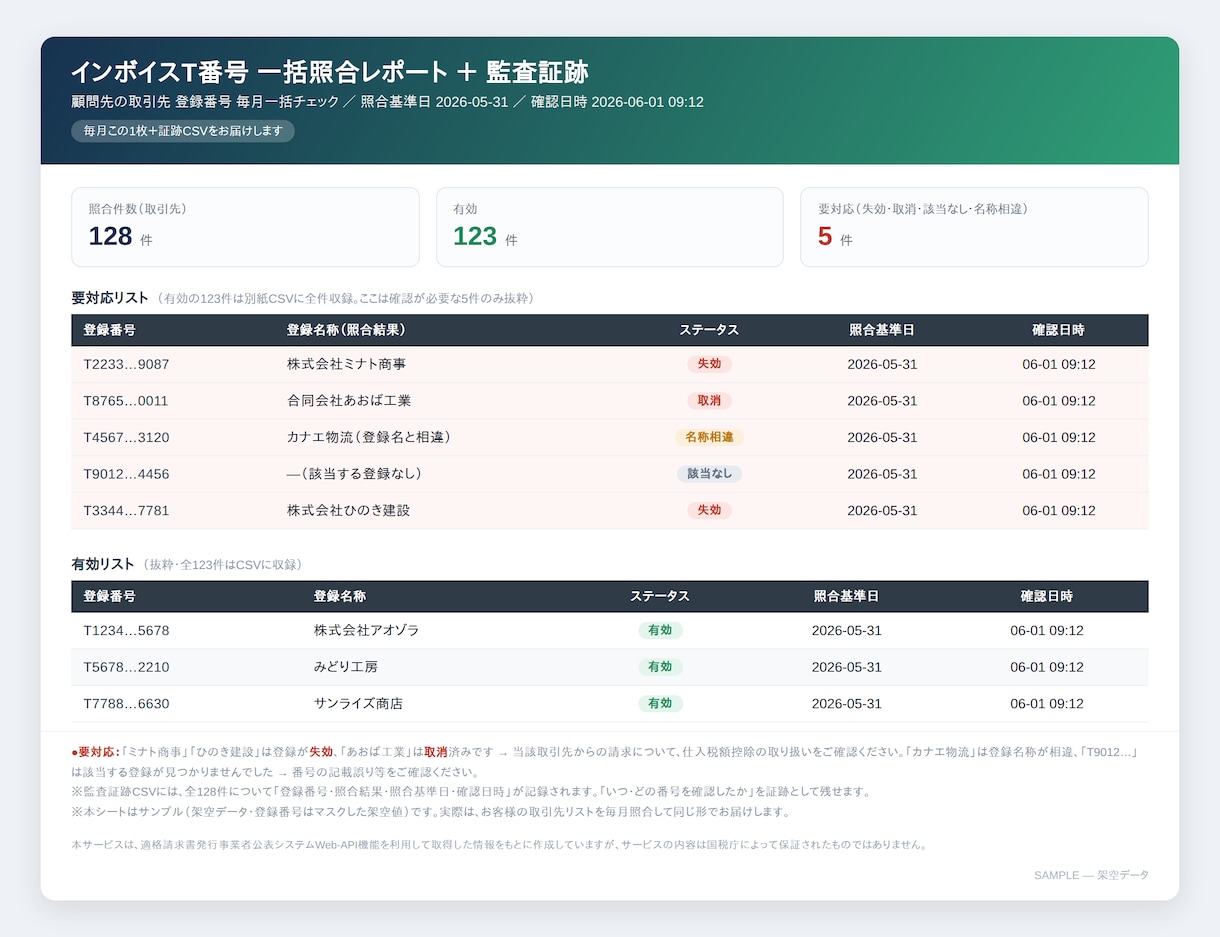The image size is (1220, 937).
Task: Click the ※本シートはサンプル footnote line
Action: tap(431, 812)
